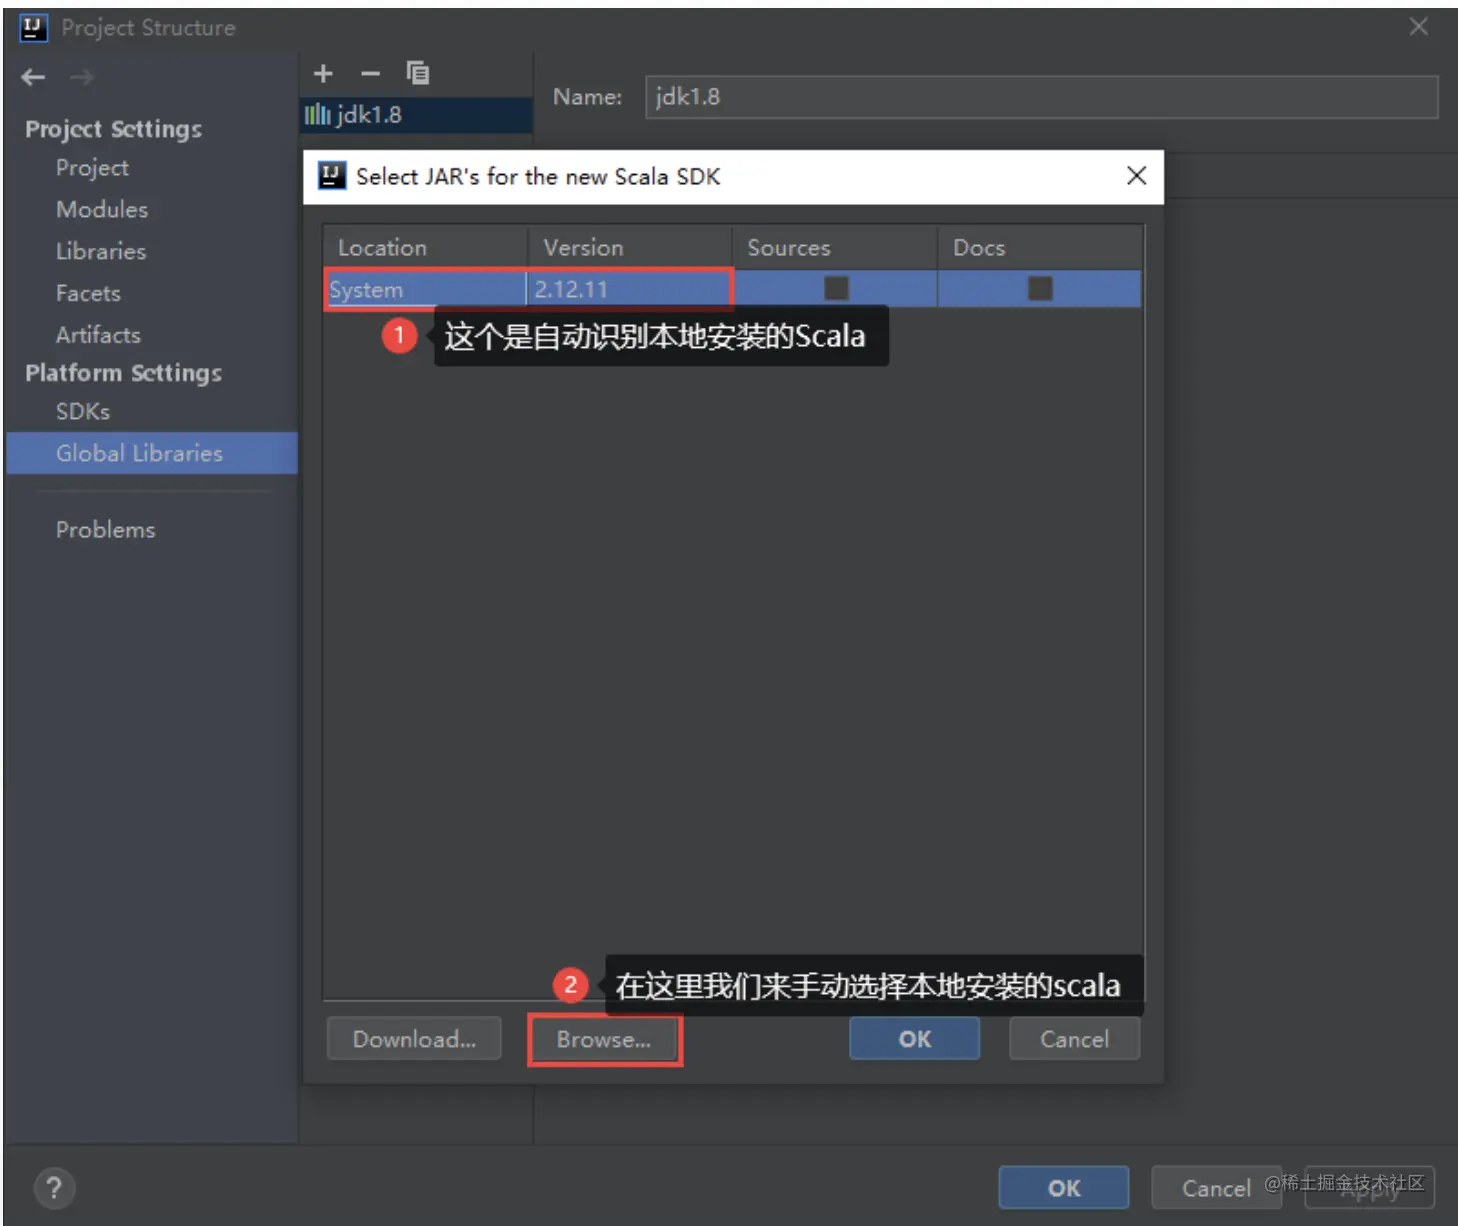Select Global Libraries in the sidebar

pyautogui.click(x=152, y=453)
